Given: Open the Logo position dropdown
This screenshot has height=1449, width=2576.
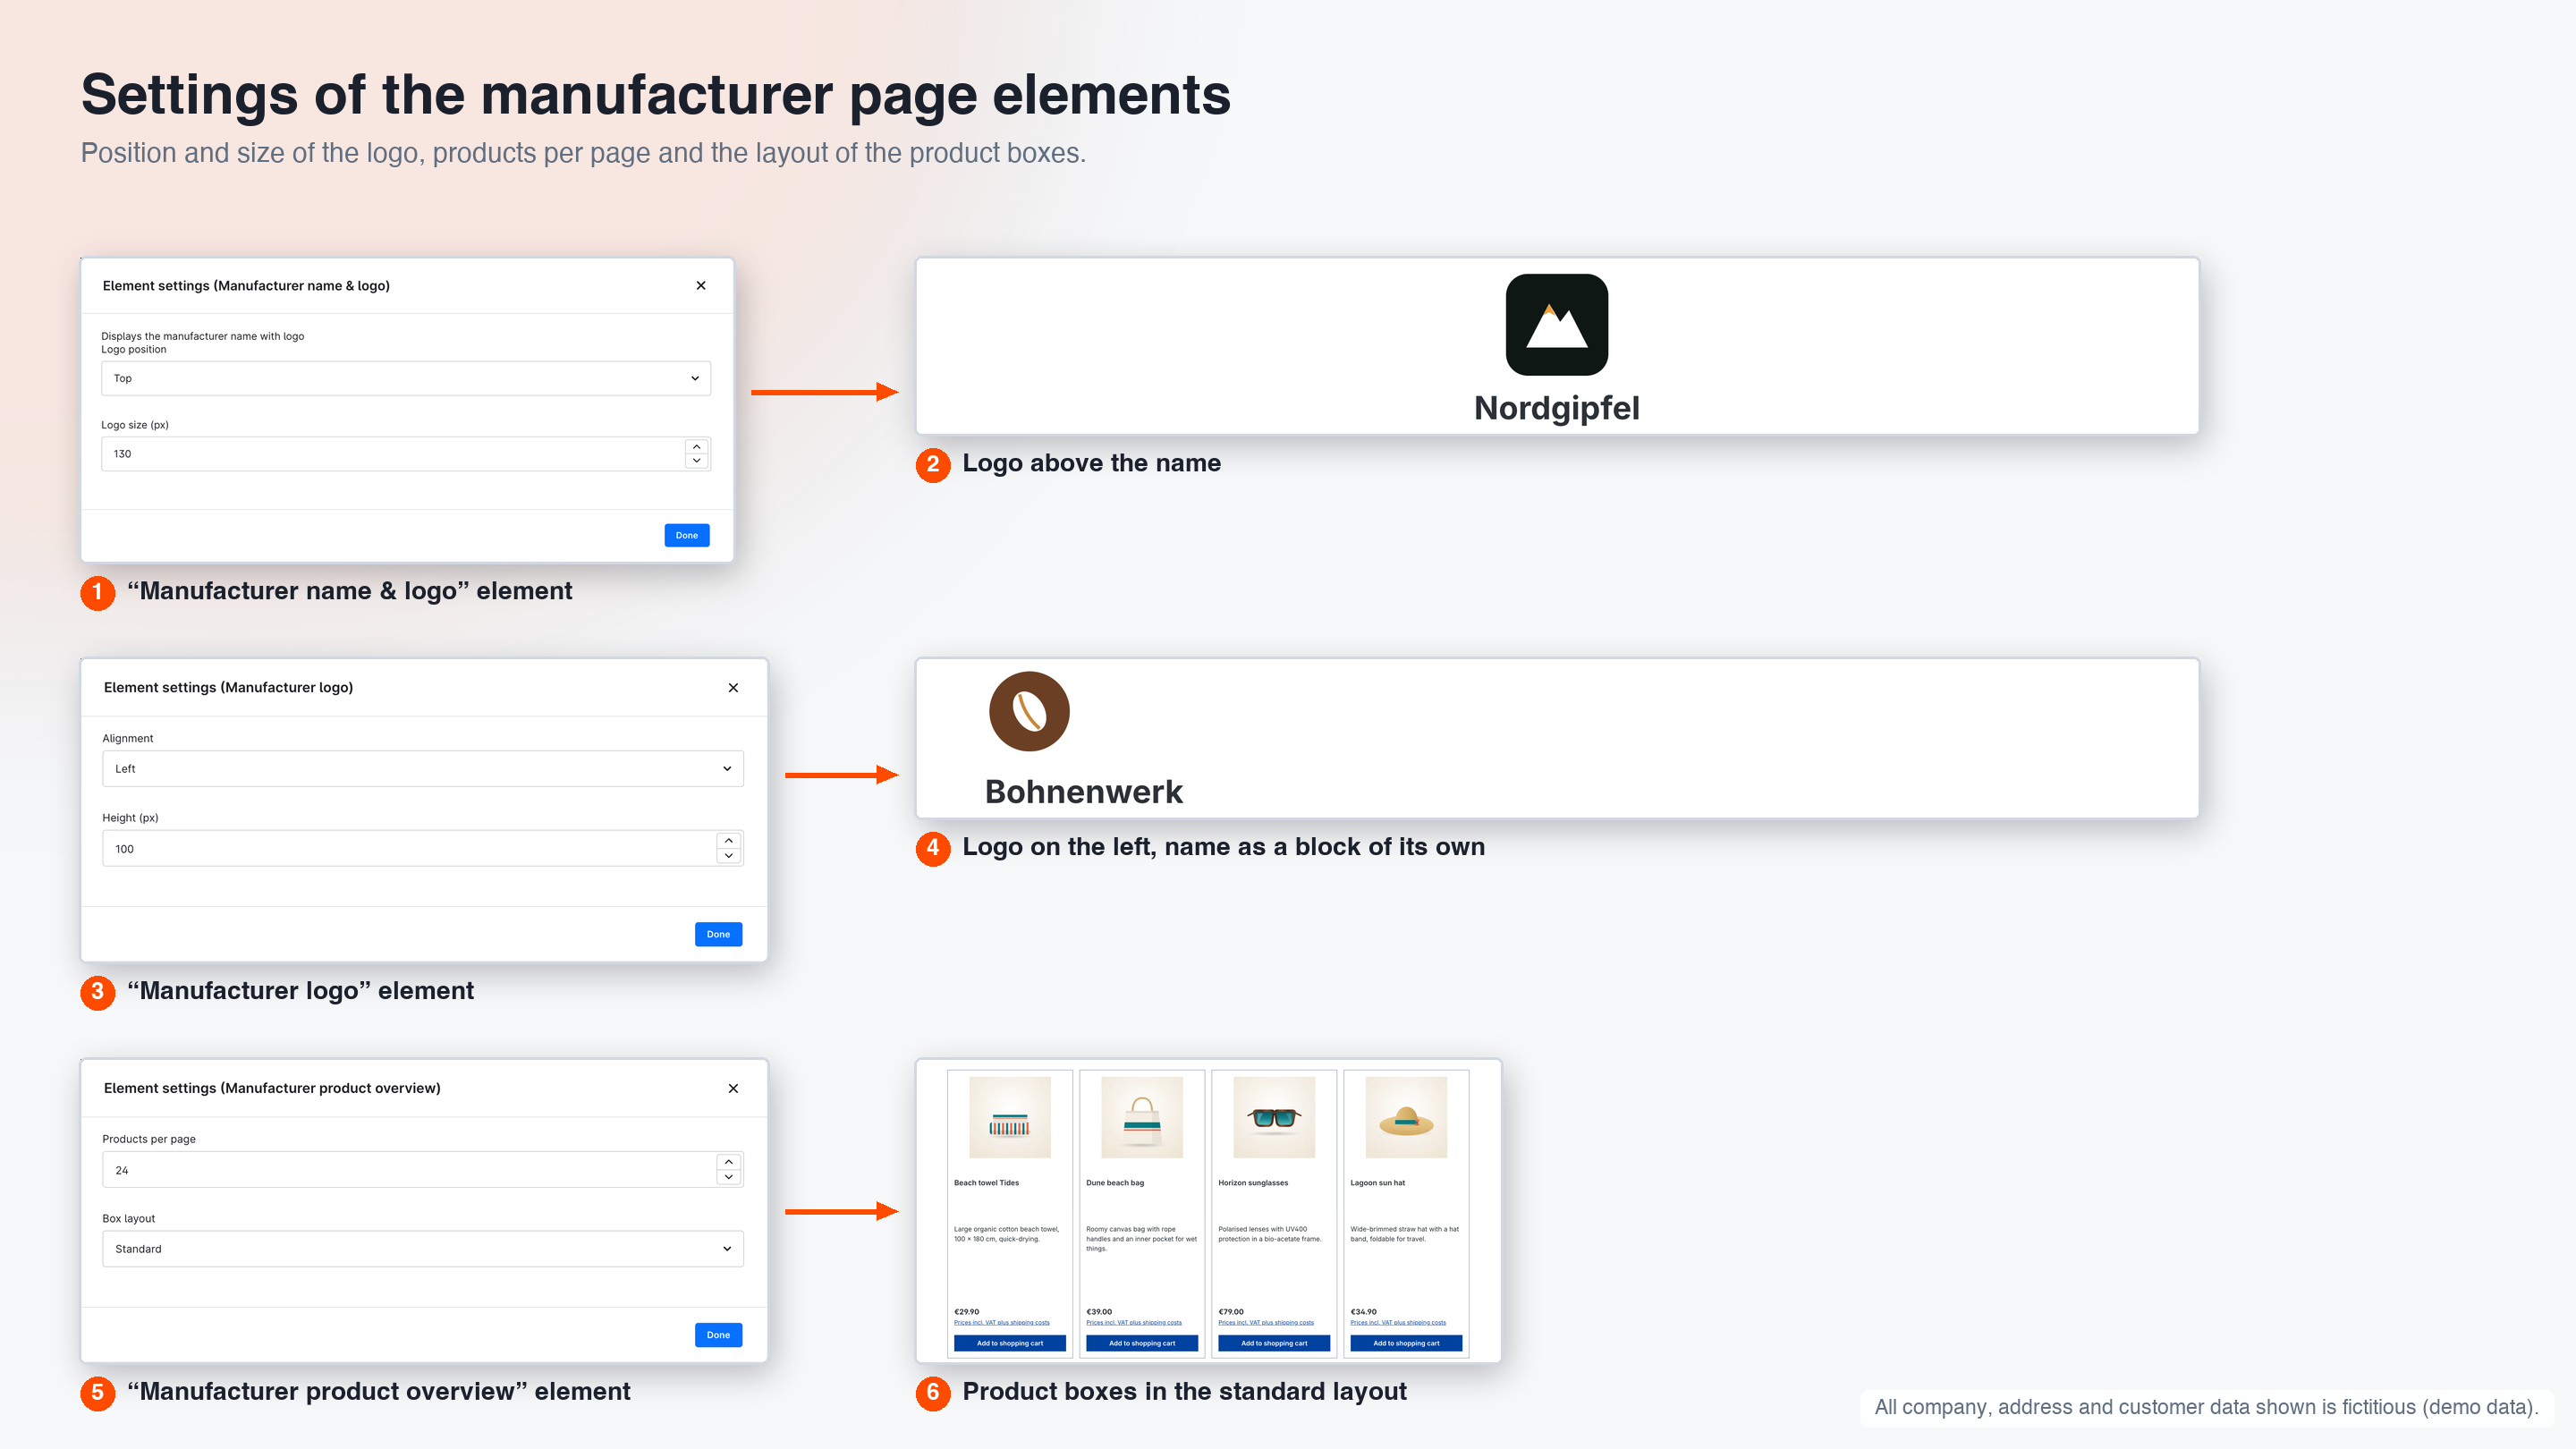Looking at the screenshot, I should 406,378.
